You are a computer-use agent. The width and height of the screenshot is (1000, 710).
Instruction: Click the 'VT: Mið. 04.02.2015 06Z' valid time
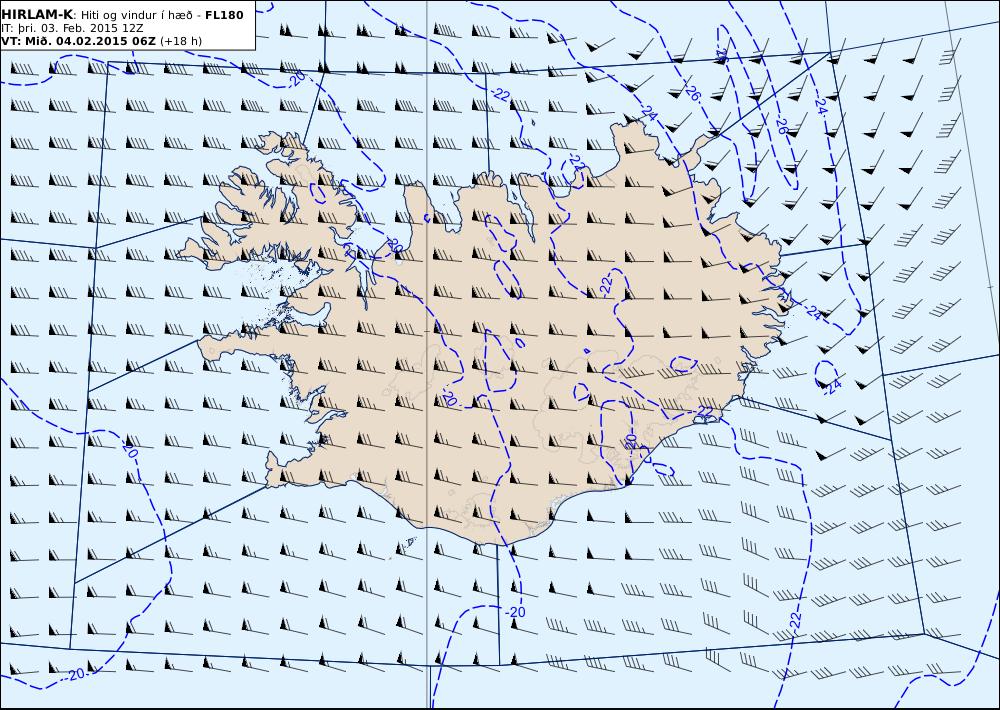coord(78,41)
